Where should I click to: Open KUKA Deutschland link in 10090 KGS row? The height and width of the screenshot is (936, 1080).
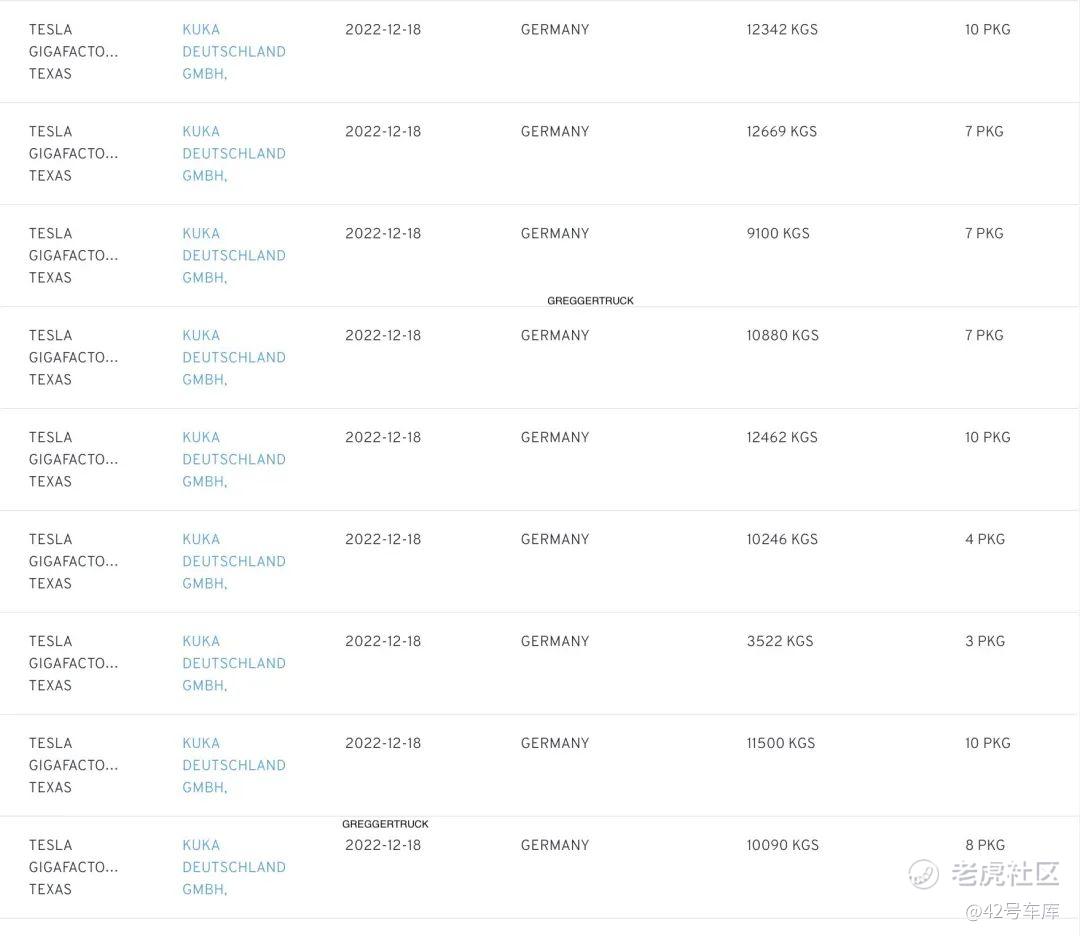point(233,868)
